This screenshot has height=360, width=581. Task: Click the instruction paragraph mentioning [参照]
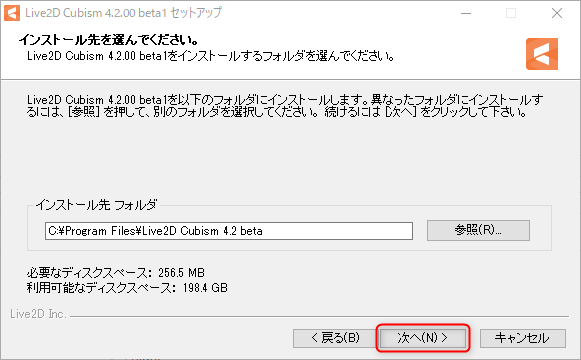(285, 106)
